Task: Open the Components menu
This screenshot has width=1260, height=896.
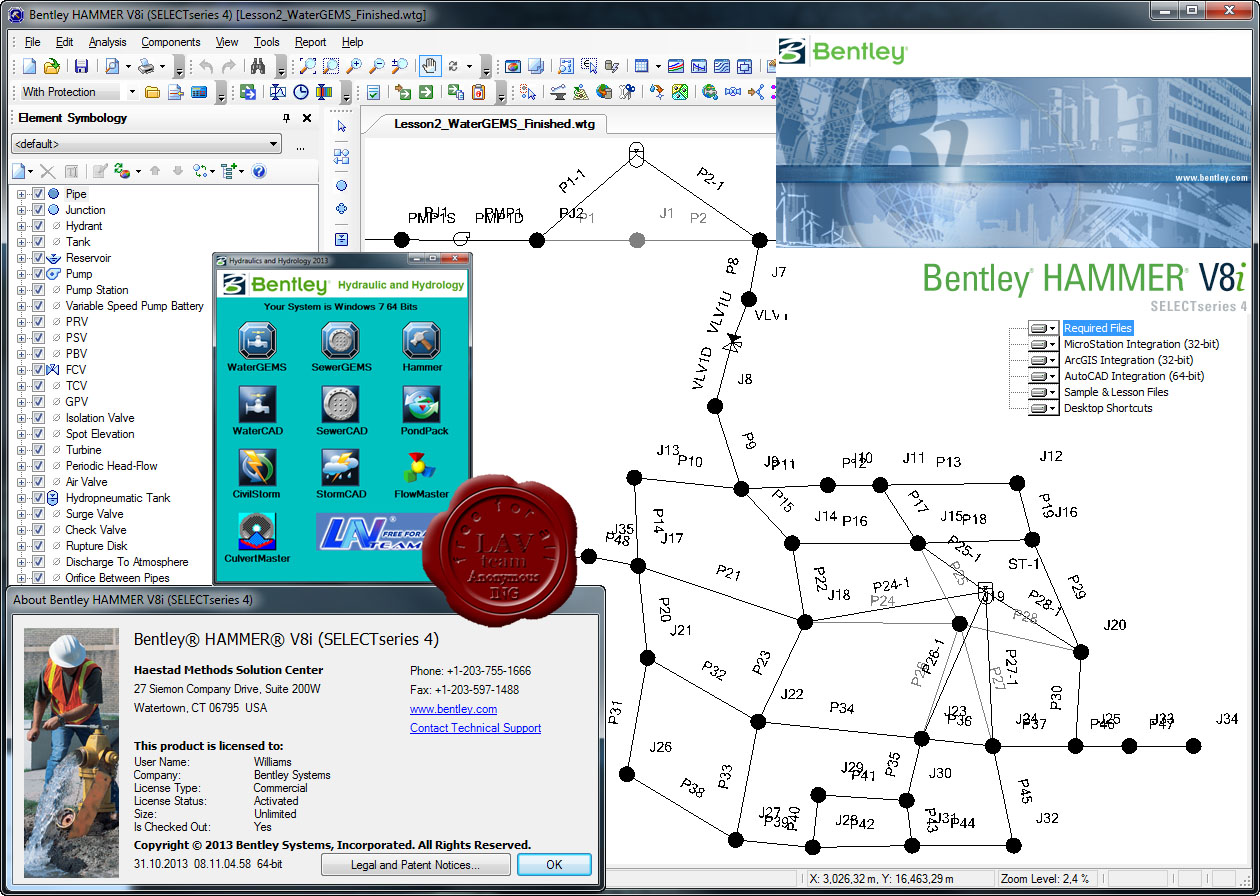Action: pyautogui.click(x=171, y=42)
